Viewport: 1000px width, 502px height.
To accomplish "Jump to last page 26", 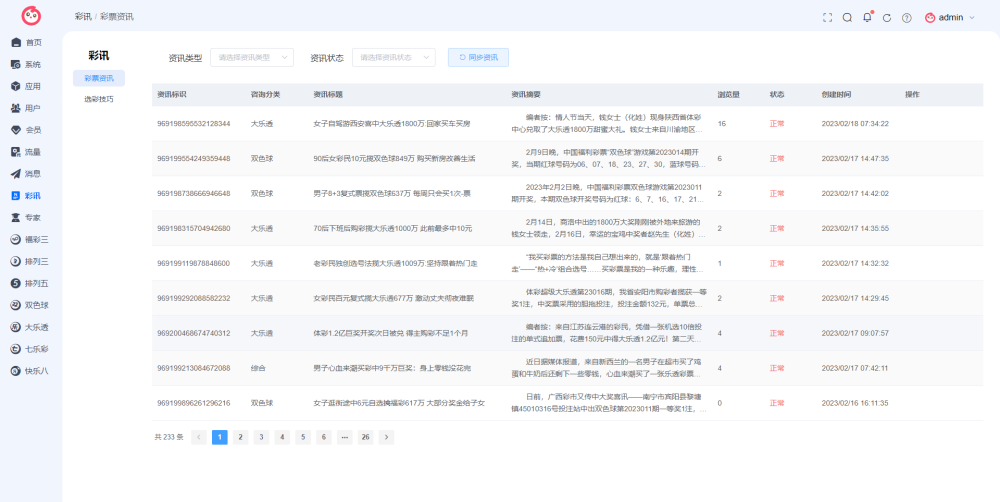I will pyautogui.click(x=365, y=437).
